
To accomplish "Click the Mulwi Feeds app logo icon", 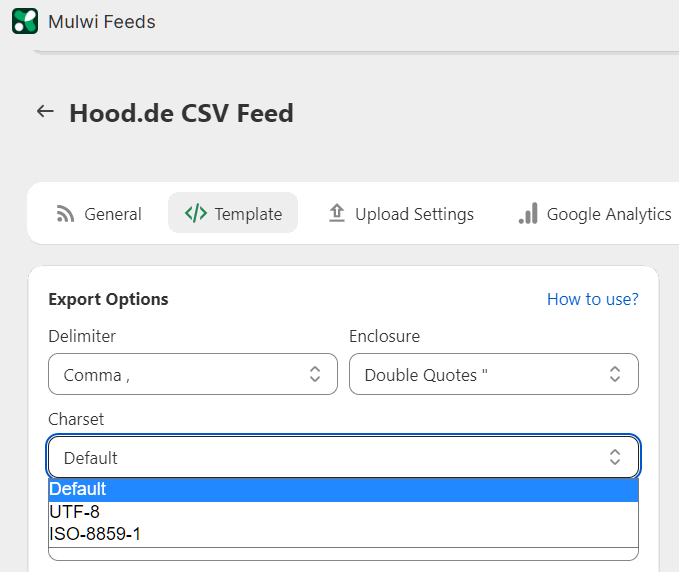I will click(x=25, y=21).
